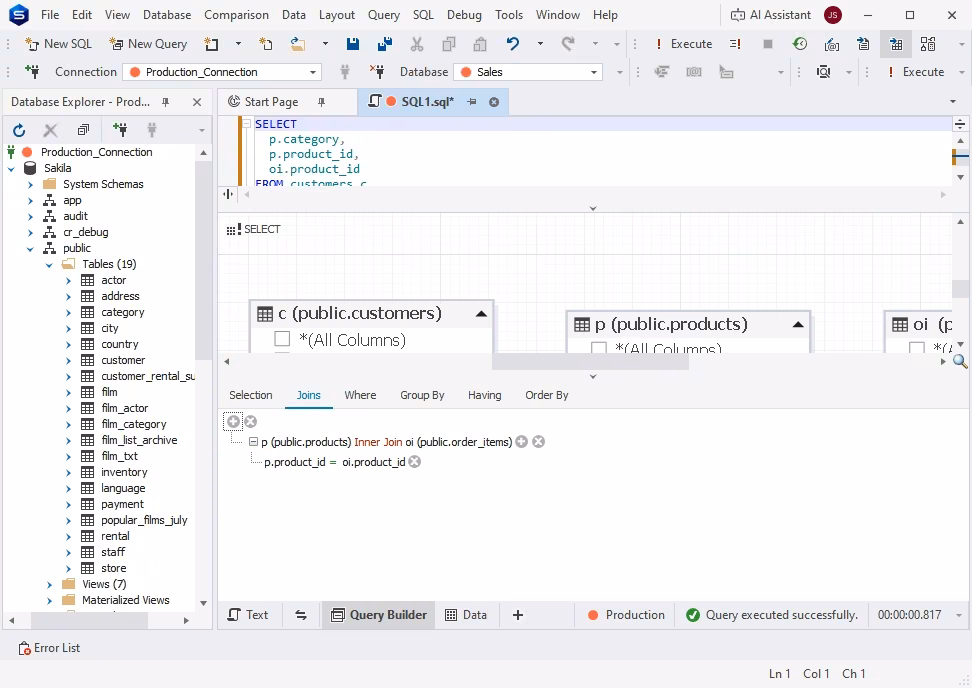This screenshot has width=972, height=688.
Task: Click the Delete X icon in Database Explorer
Action: pos(51,130)
